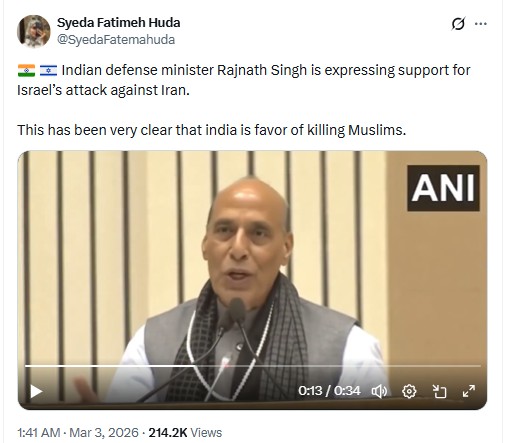Click Syeda Fatimeh Huda's profile avatar

click(x=33, y=31)
